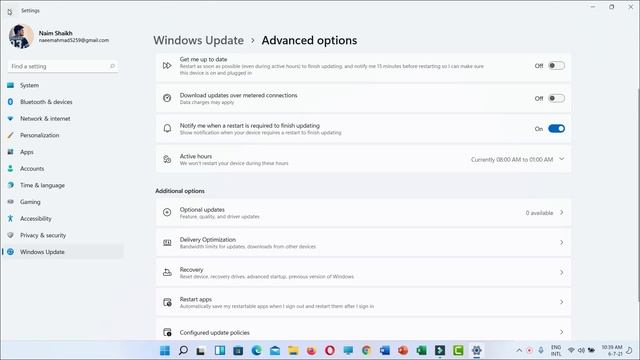
Task: Select Network & internet in the sidebar
Action: [62, 119]
